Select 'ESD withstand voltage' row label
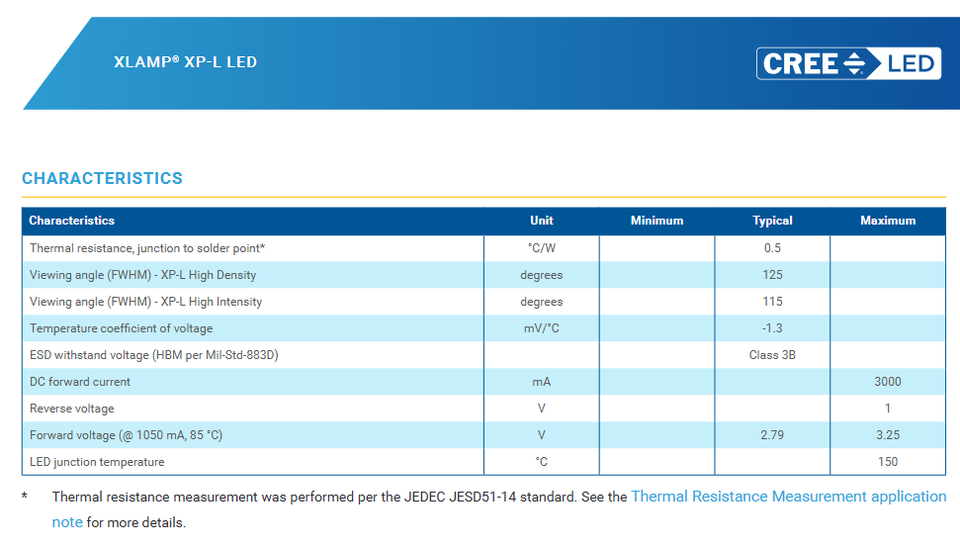The width and height of the screenshot is (960, 548). coord(154,355)
